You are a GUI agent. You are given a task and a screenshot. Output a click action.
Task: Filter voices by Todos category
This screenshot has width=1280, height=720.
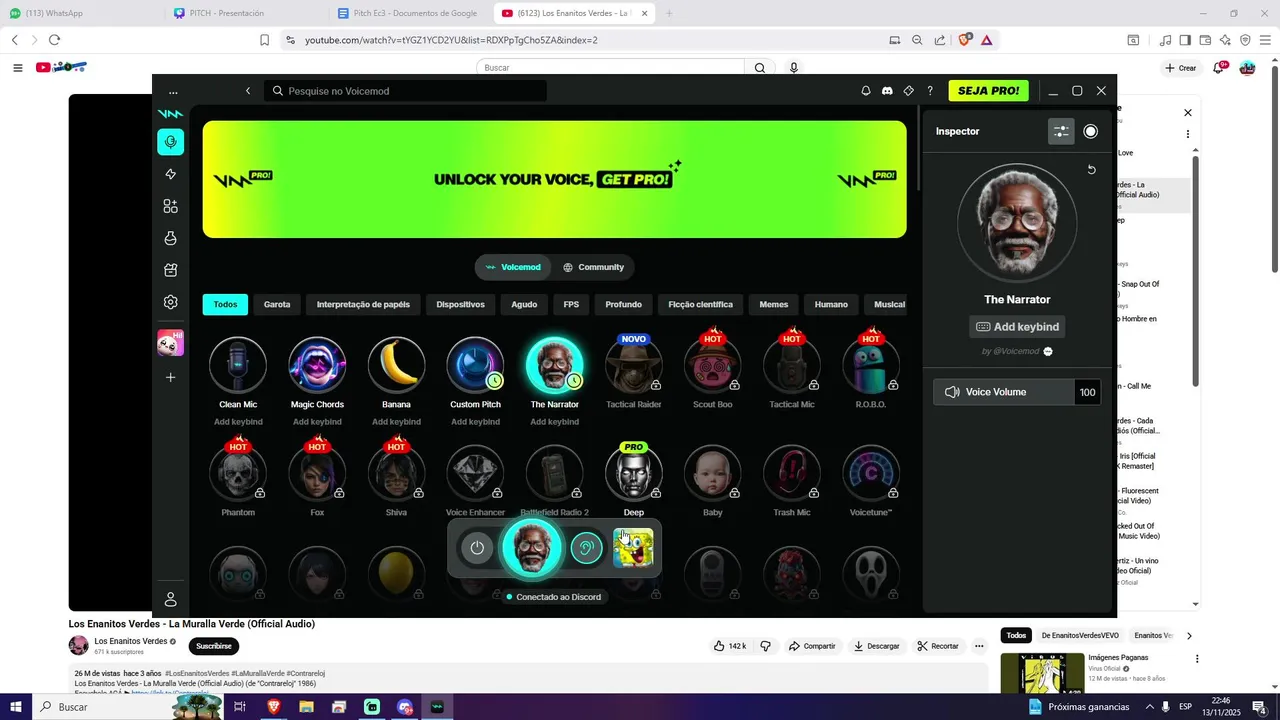coord(225,304)
